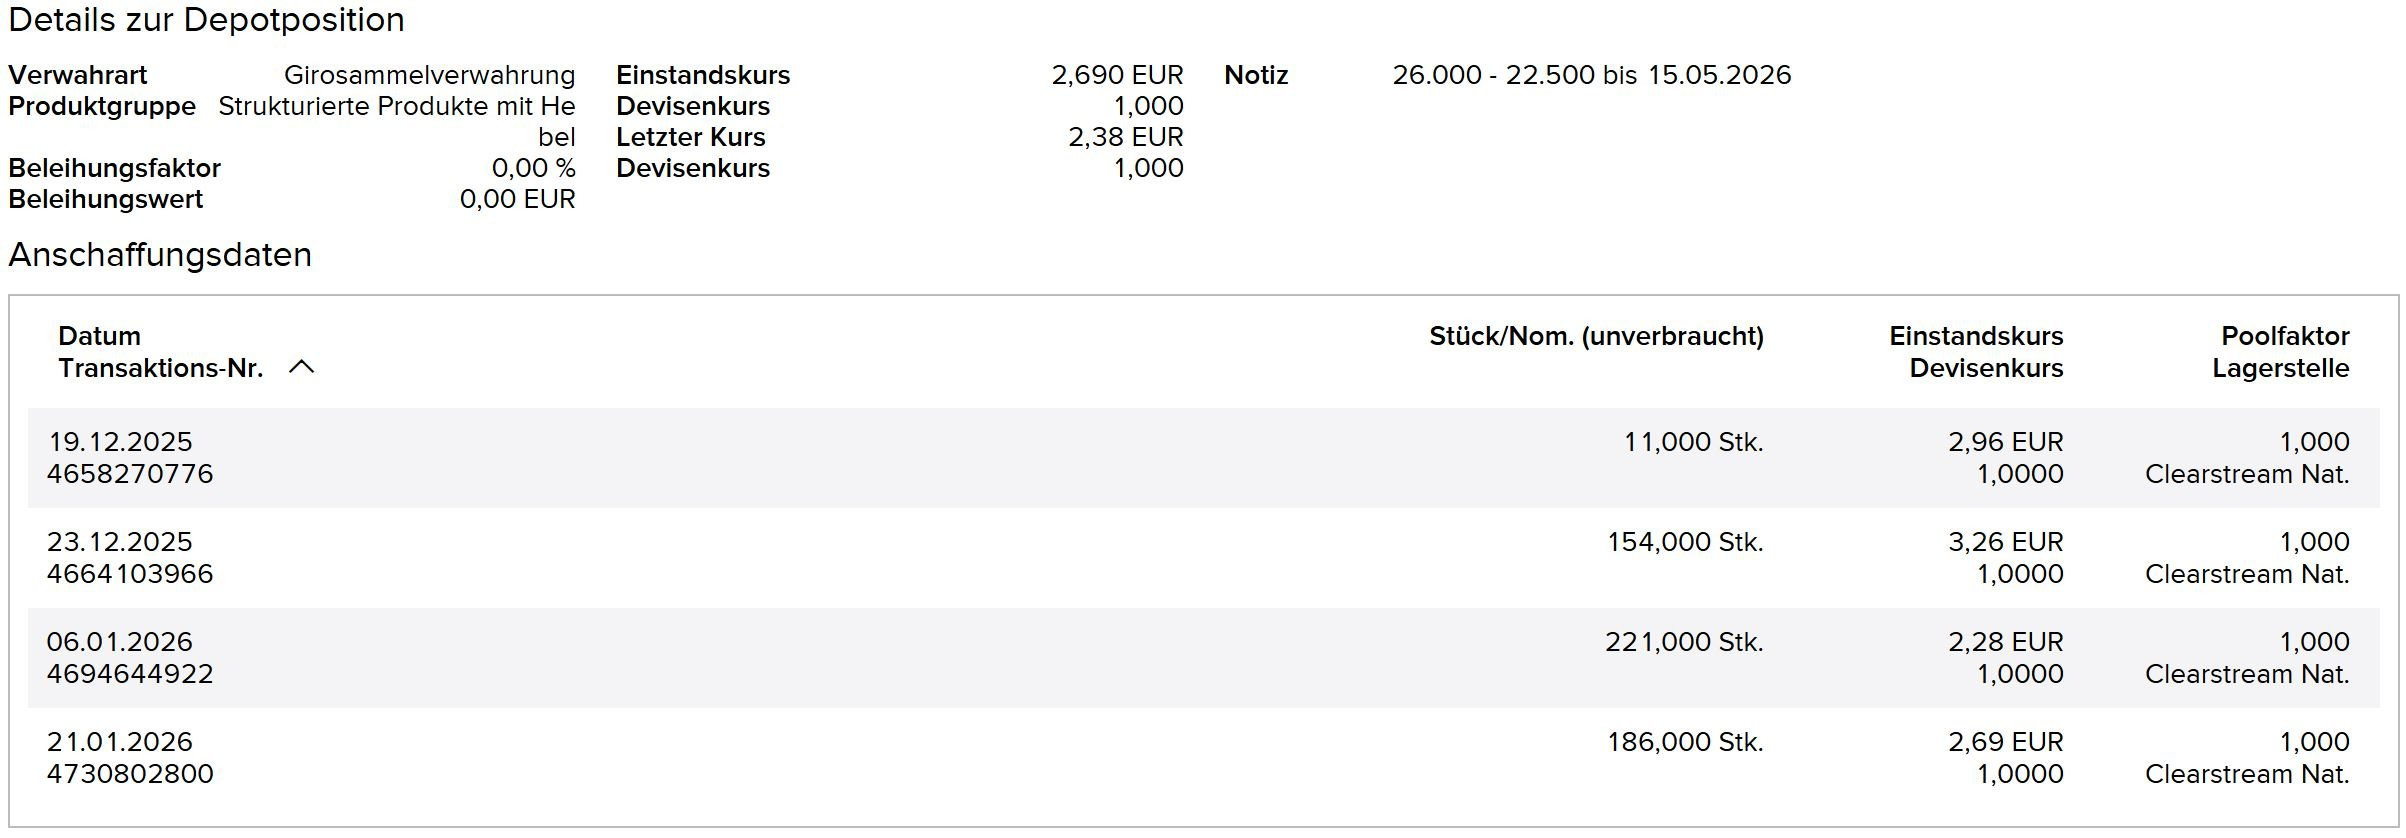The height and width of the screenshot is (838, 2406).
Task: Click transaction number 4664103966
Action: tap(130, 574)
